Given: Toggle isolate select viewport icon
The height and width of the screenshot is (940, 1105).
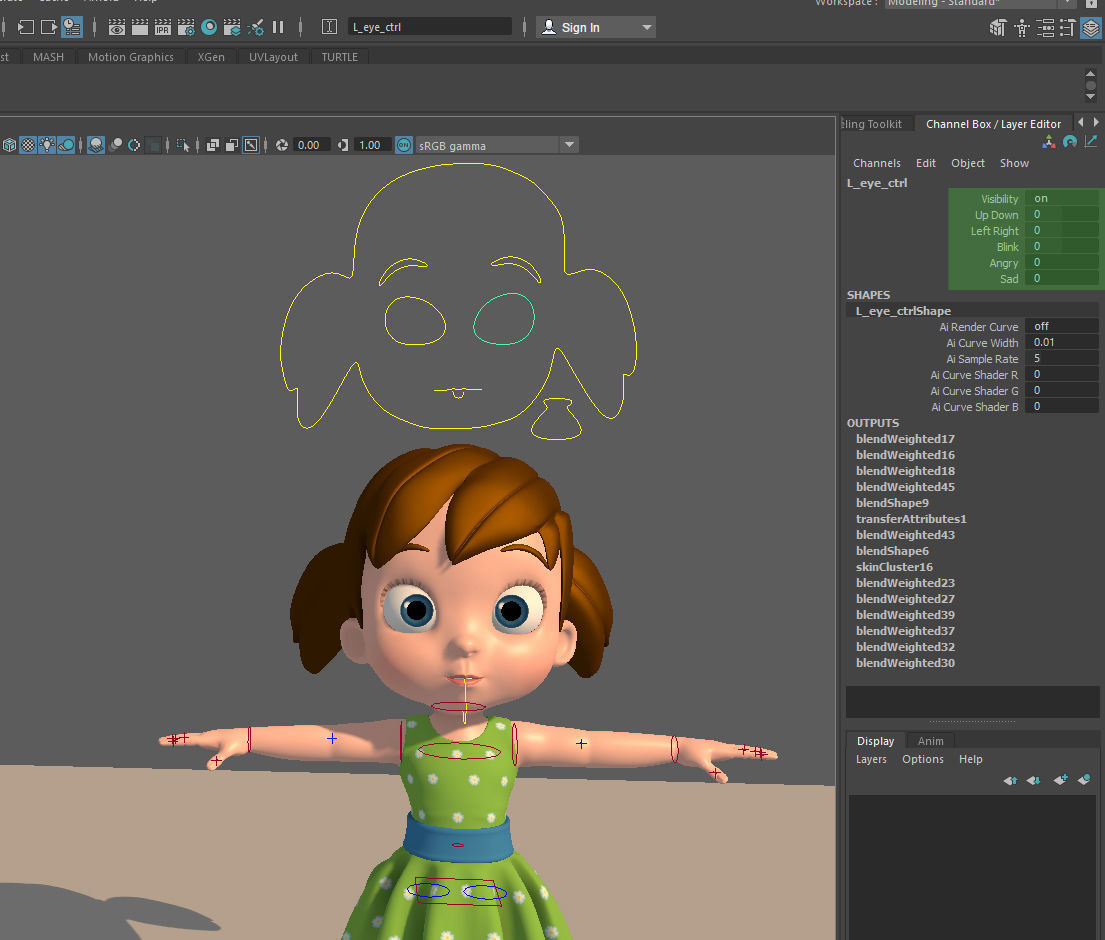Looking at the screenshot, I should [x=183, y=145].
